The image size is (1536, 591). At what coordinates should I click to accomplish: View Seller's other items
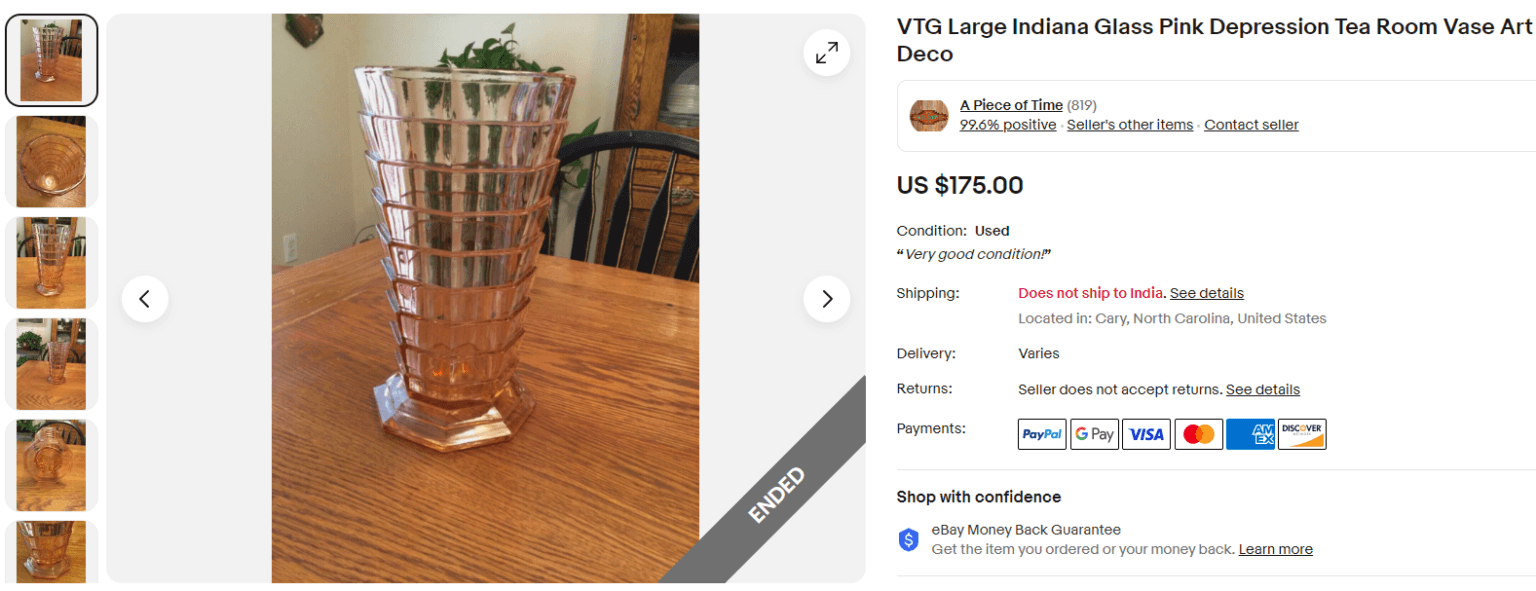click(x=1129, y=124)
